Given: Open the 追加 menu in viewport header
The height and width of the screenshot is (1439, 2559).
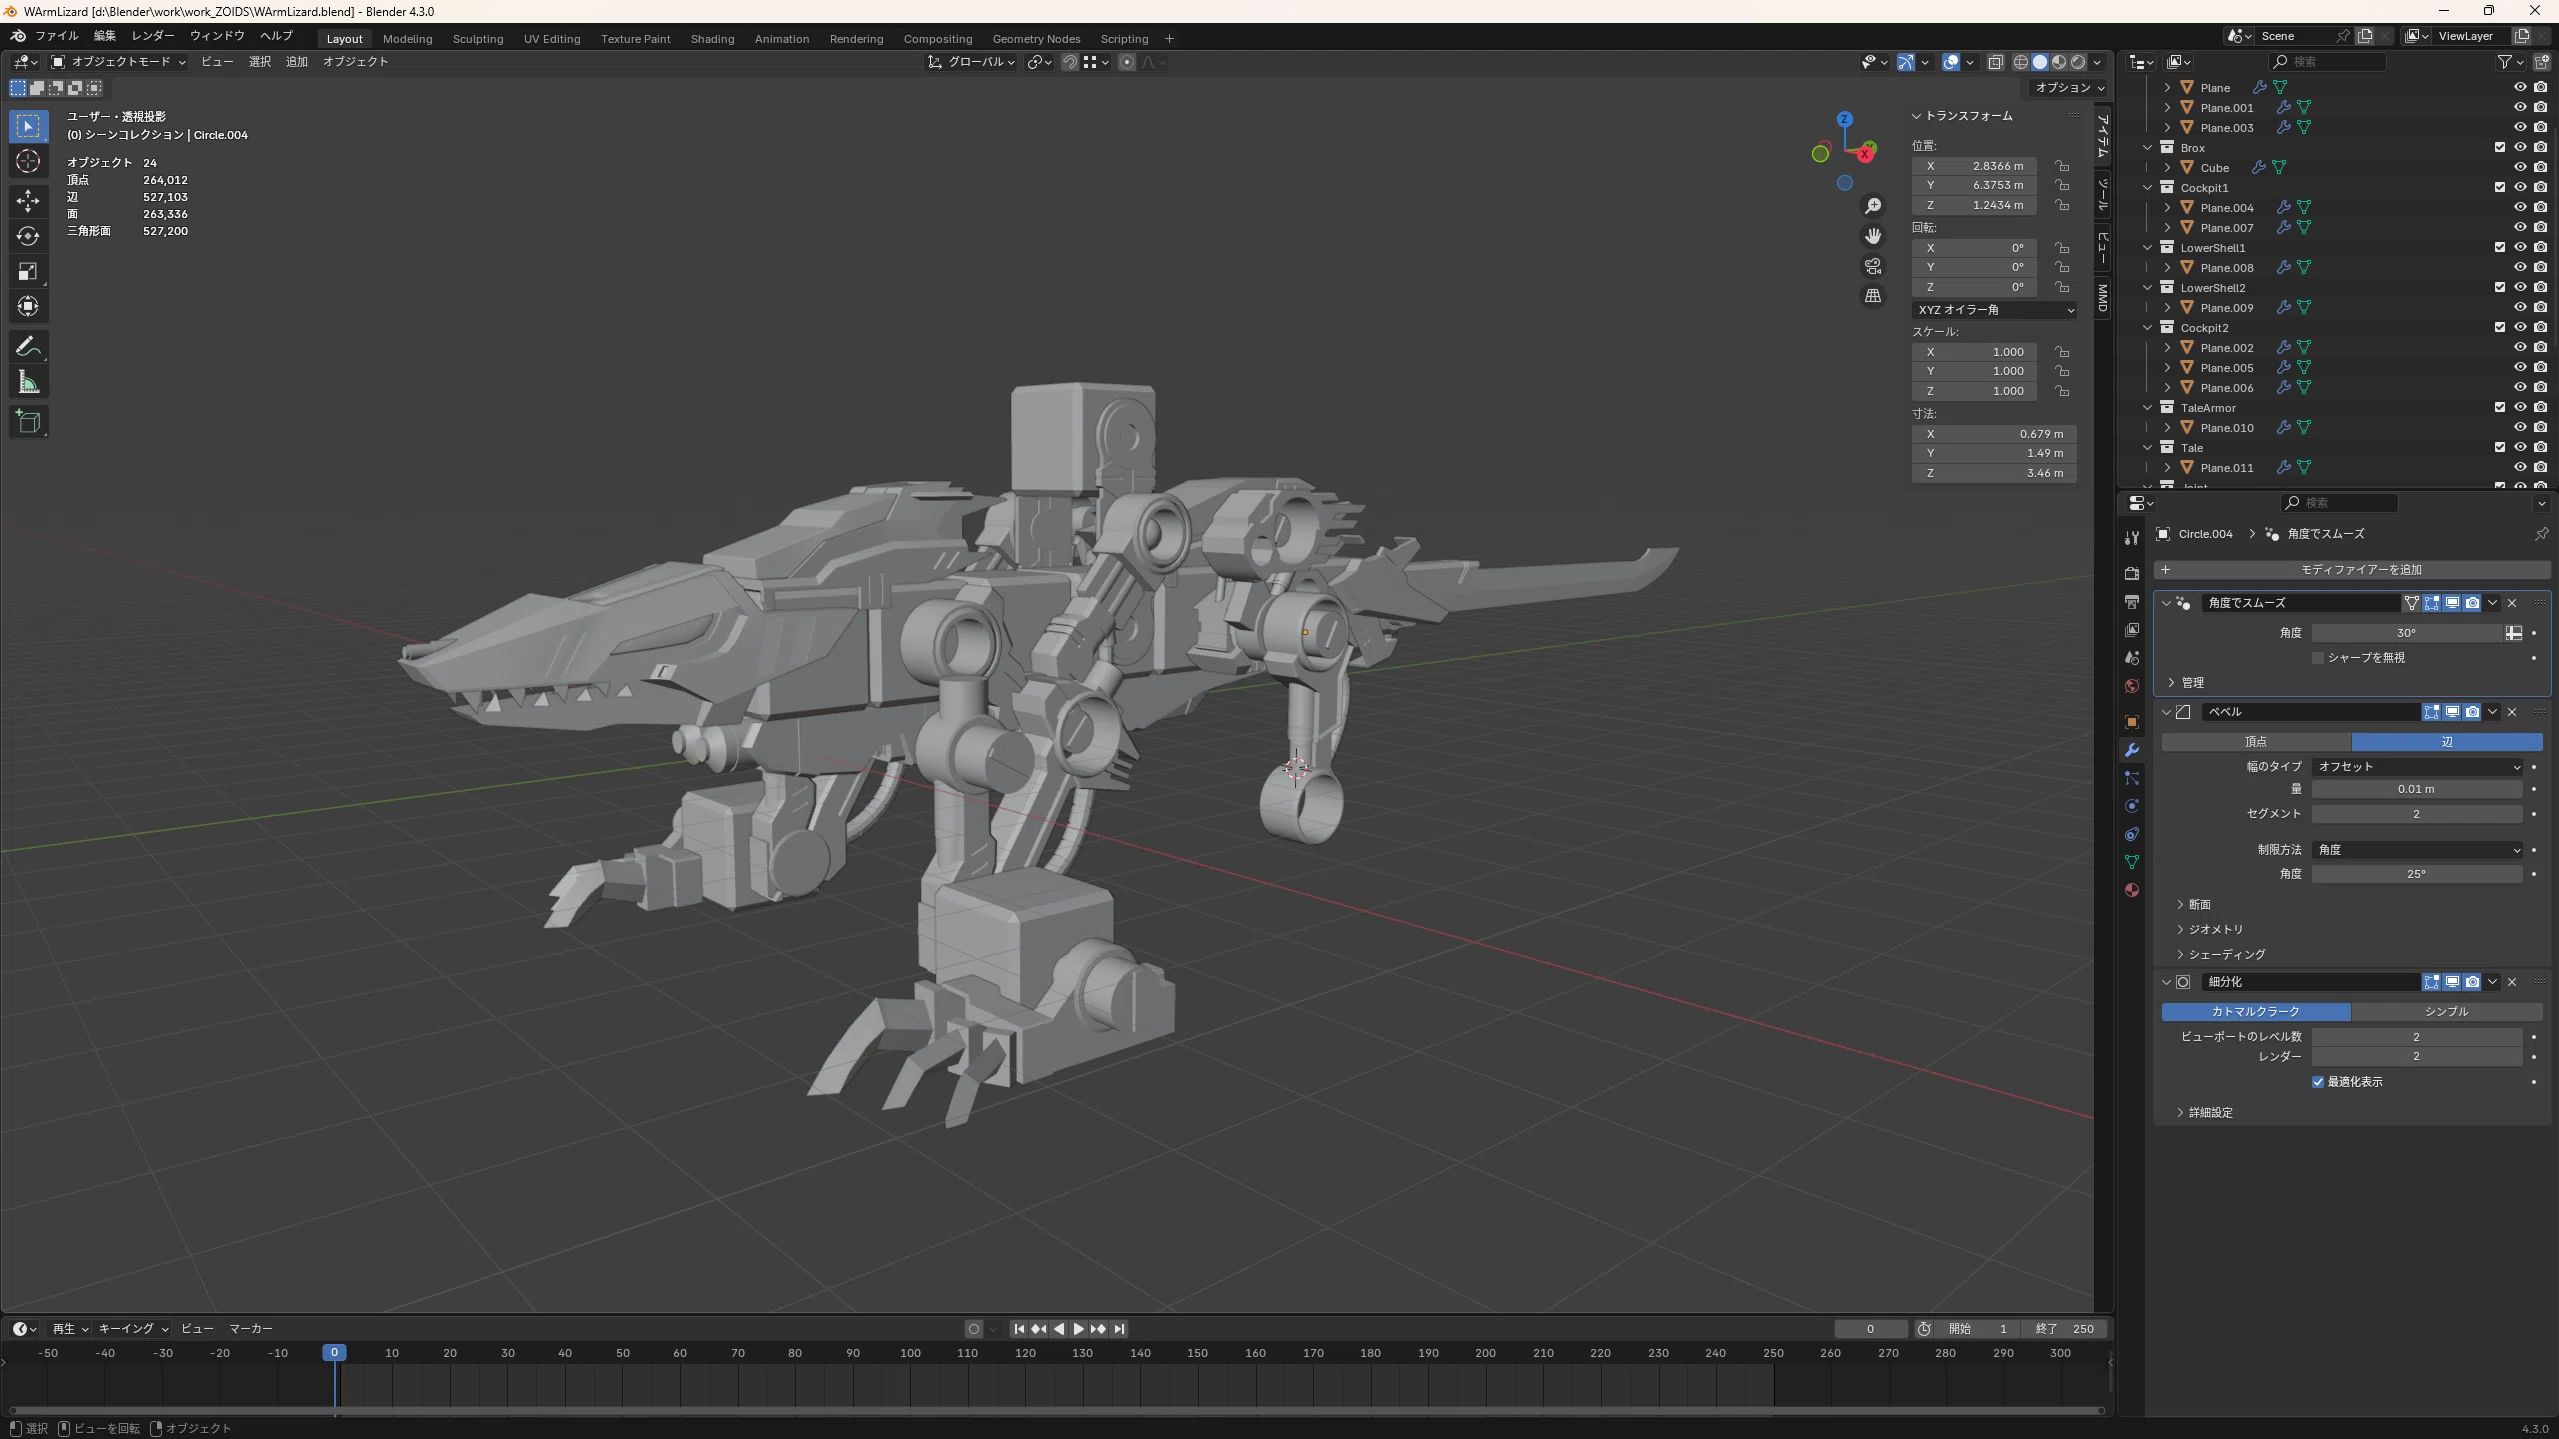Looking at the screenshot, I should [x=296, y=62].
